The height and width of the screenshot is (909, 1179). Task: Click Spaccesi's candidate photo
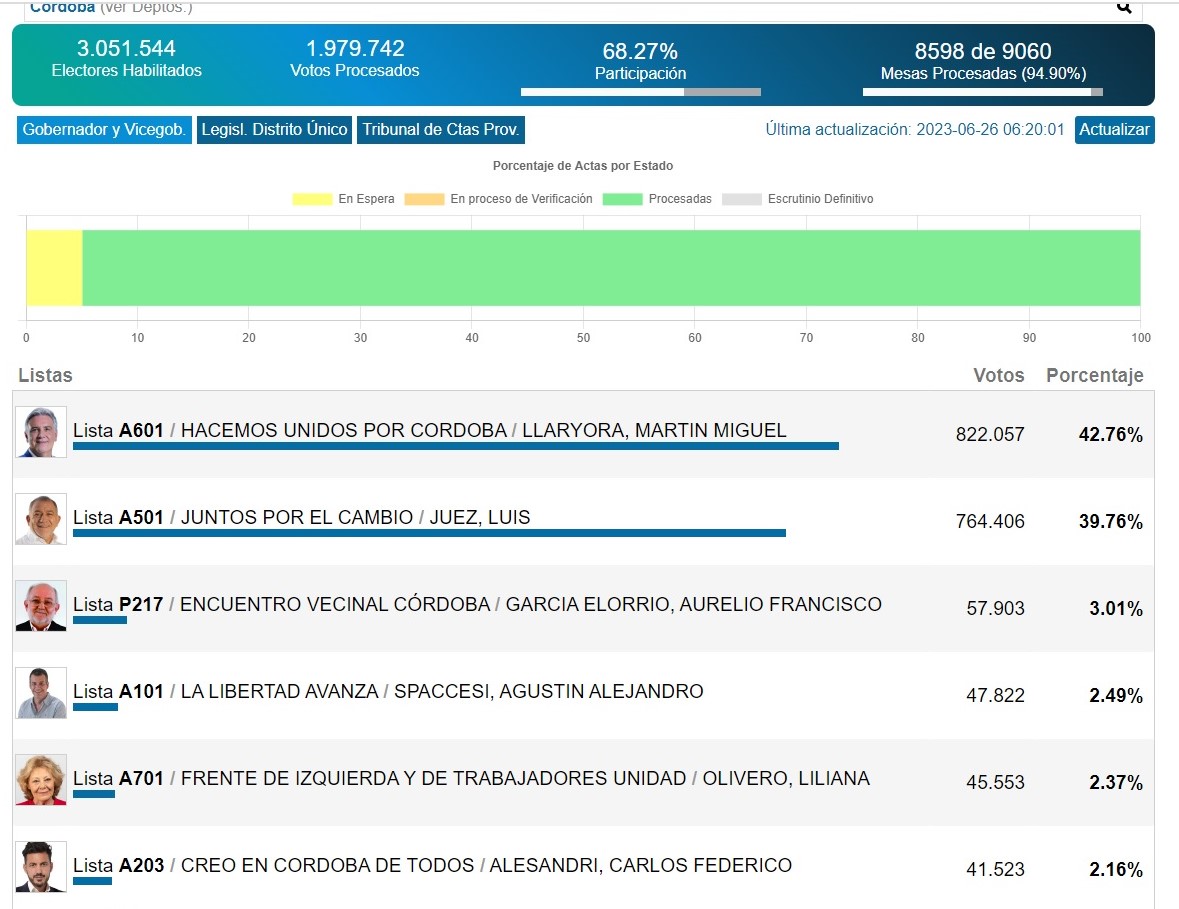(x=41, y=693)
